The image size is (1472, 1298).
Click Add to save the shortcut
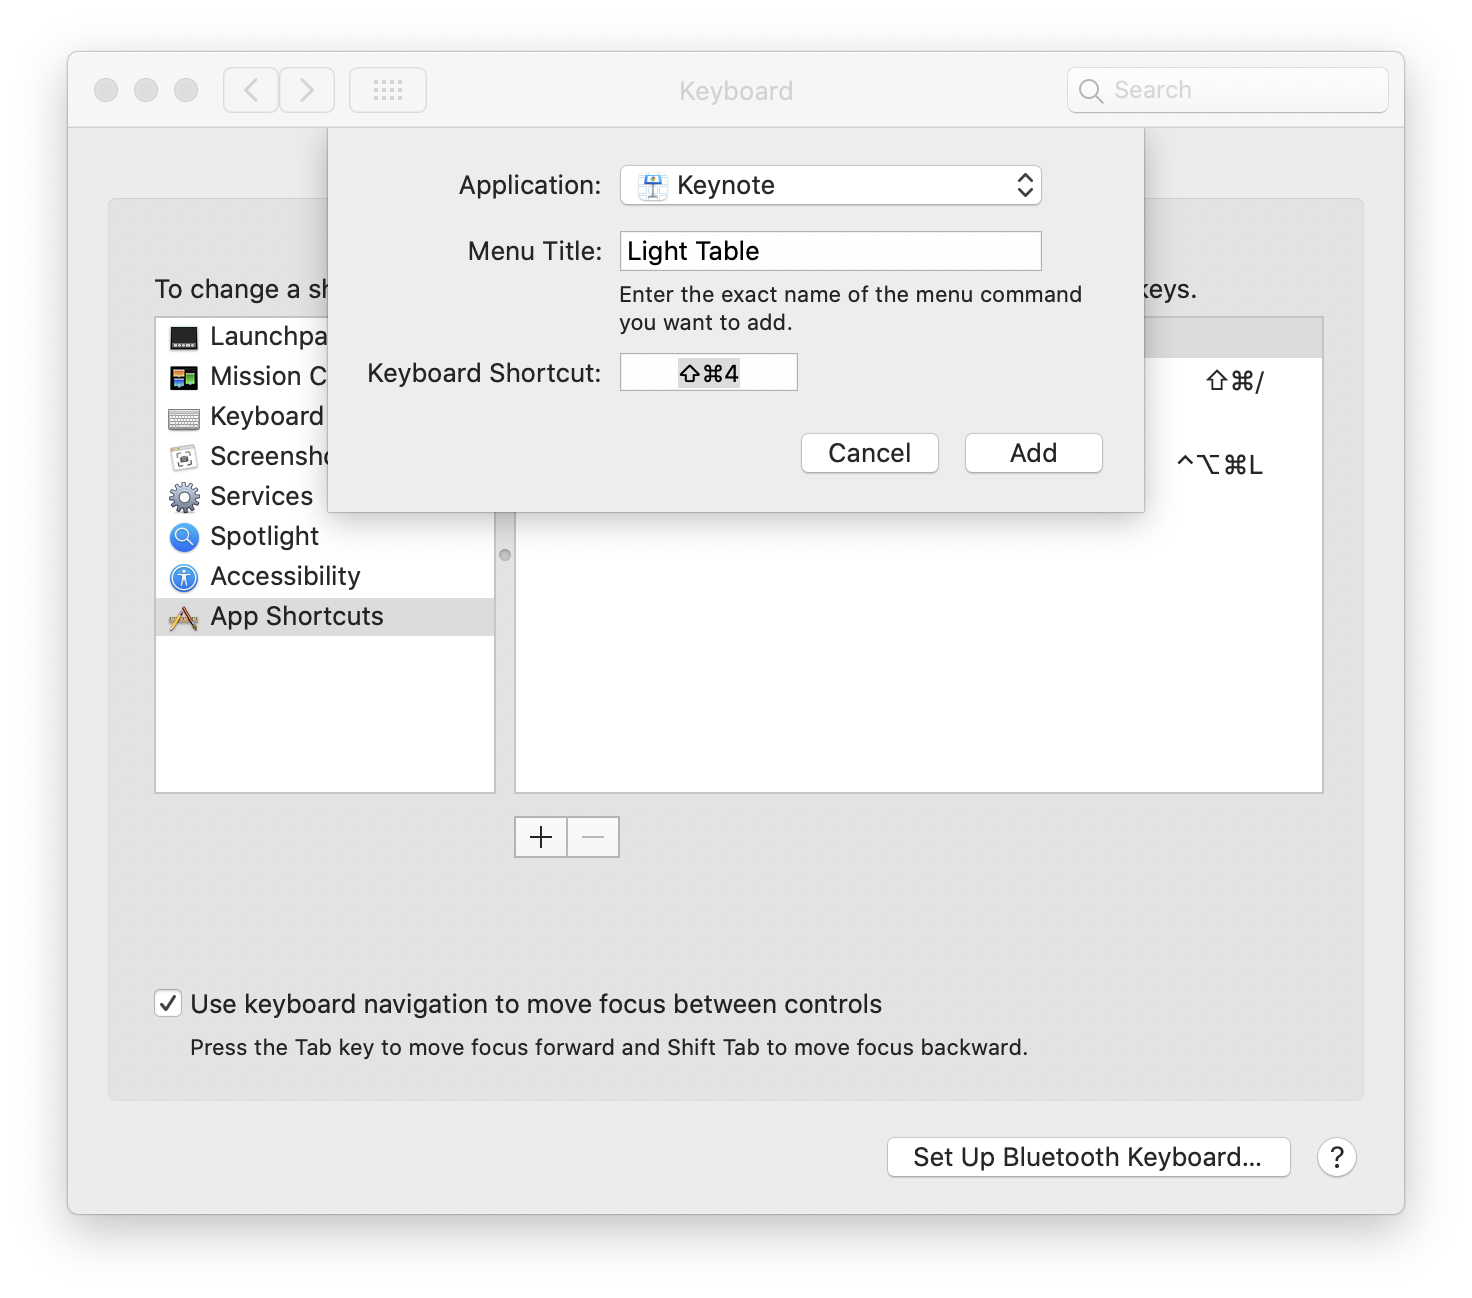[1034, 453]
